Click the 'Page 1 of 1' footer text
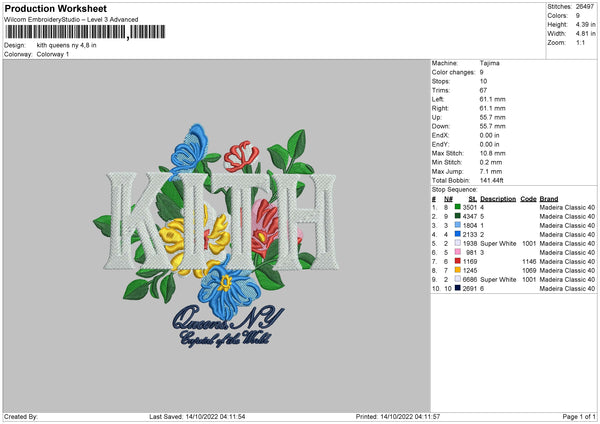600x424 pixels. 579,416
